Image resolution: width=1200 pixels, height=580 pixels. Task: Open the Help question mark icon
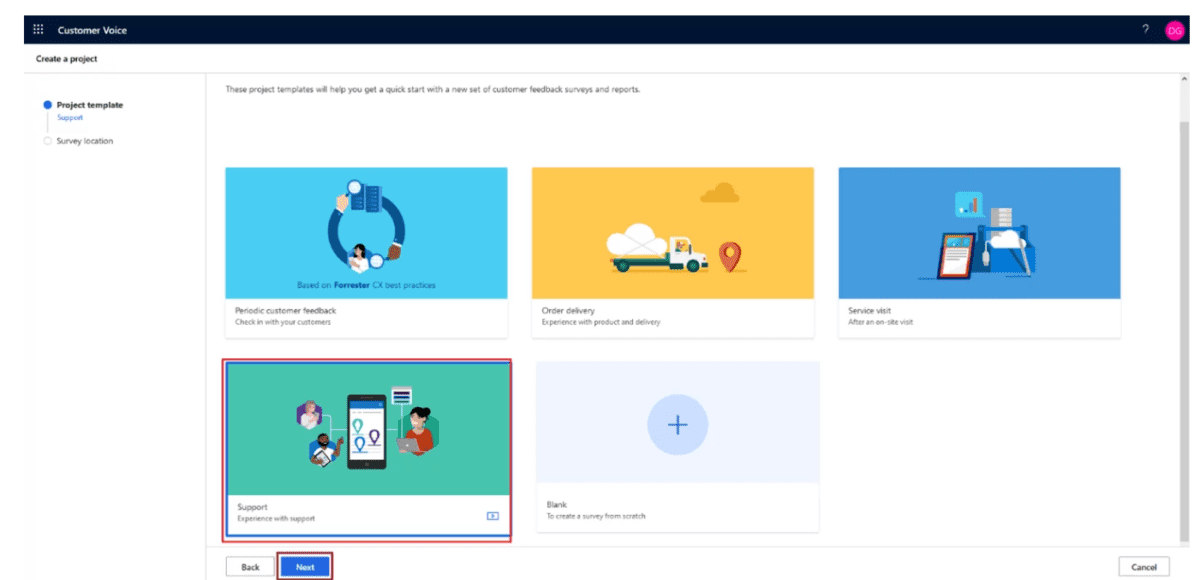click(x=1146, y=29)
